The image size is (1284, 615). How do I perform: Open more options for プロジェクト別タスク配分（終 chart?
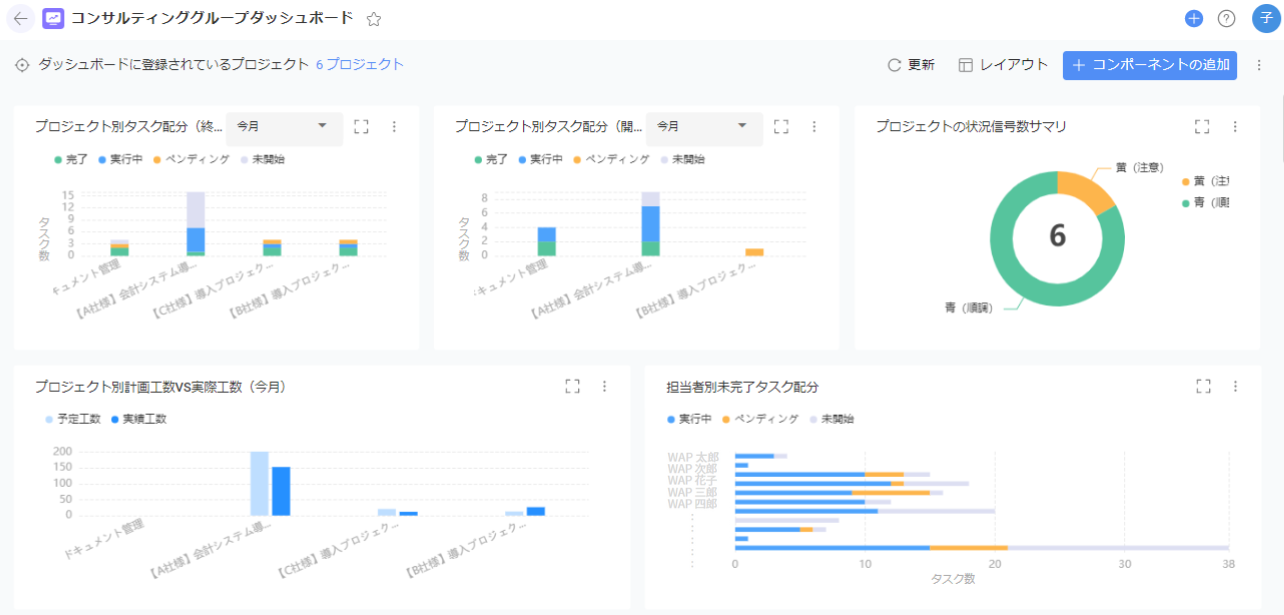[x=394, y=127]
